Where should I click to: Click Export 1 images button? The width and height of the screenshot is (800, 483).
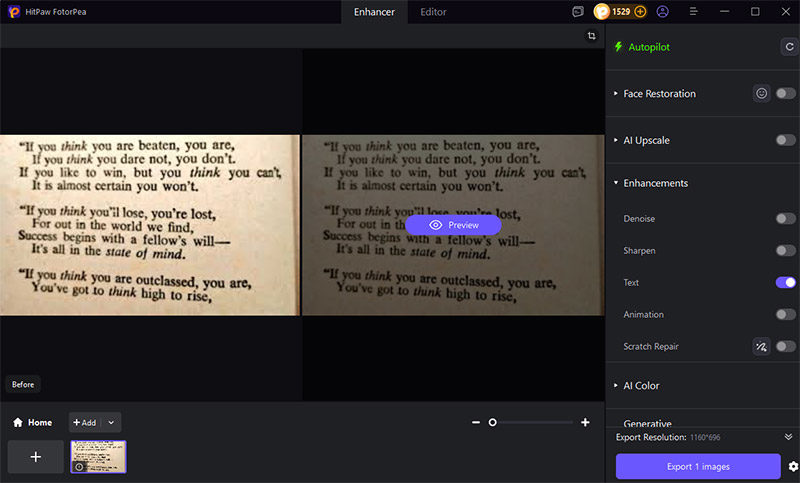click(698, 466)
